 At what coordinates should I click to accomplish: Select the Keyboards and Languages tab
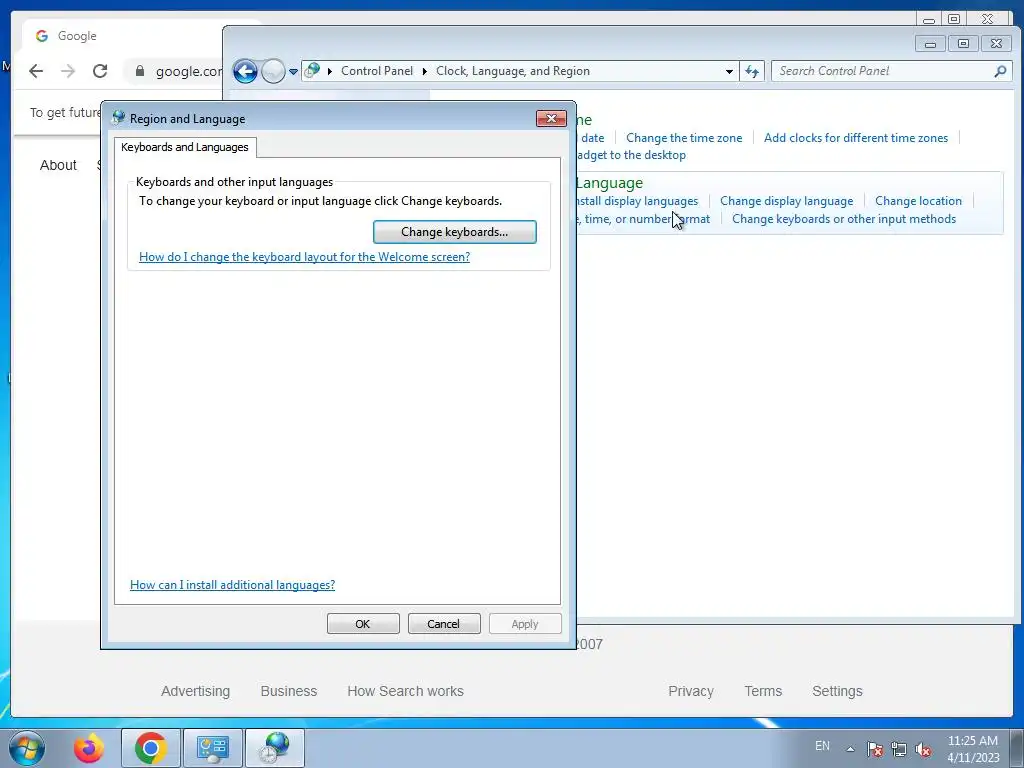pos(185,148)
